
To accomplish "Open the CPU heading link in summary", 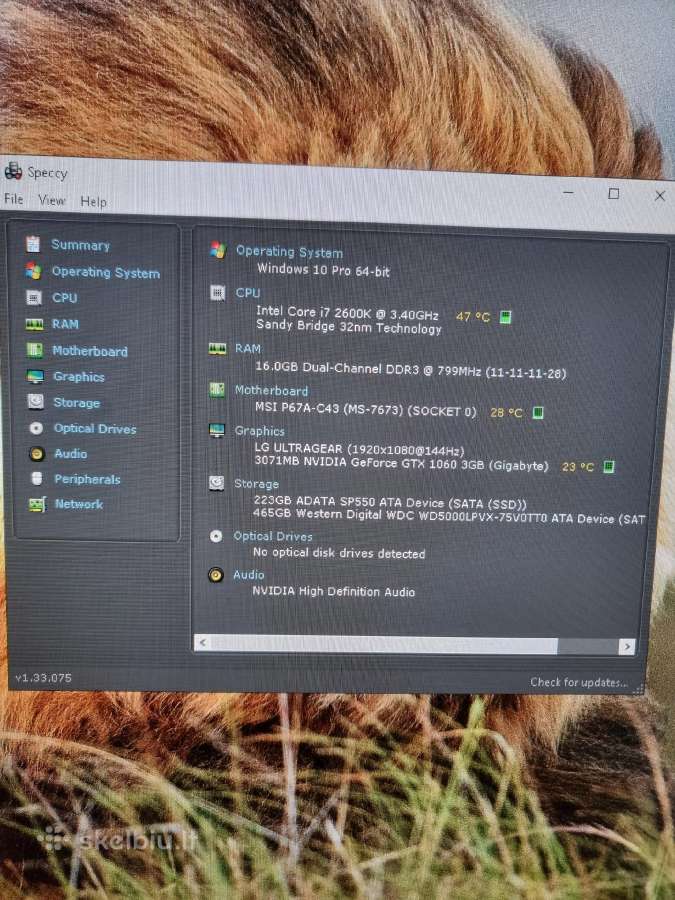I will [247, 293].
